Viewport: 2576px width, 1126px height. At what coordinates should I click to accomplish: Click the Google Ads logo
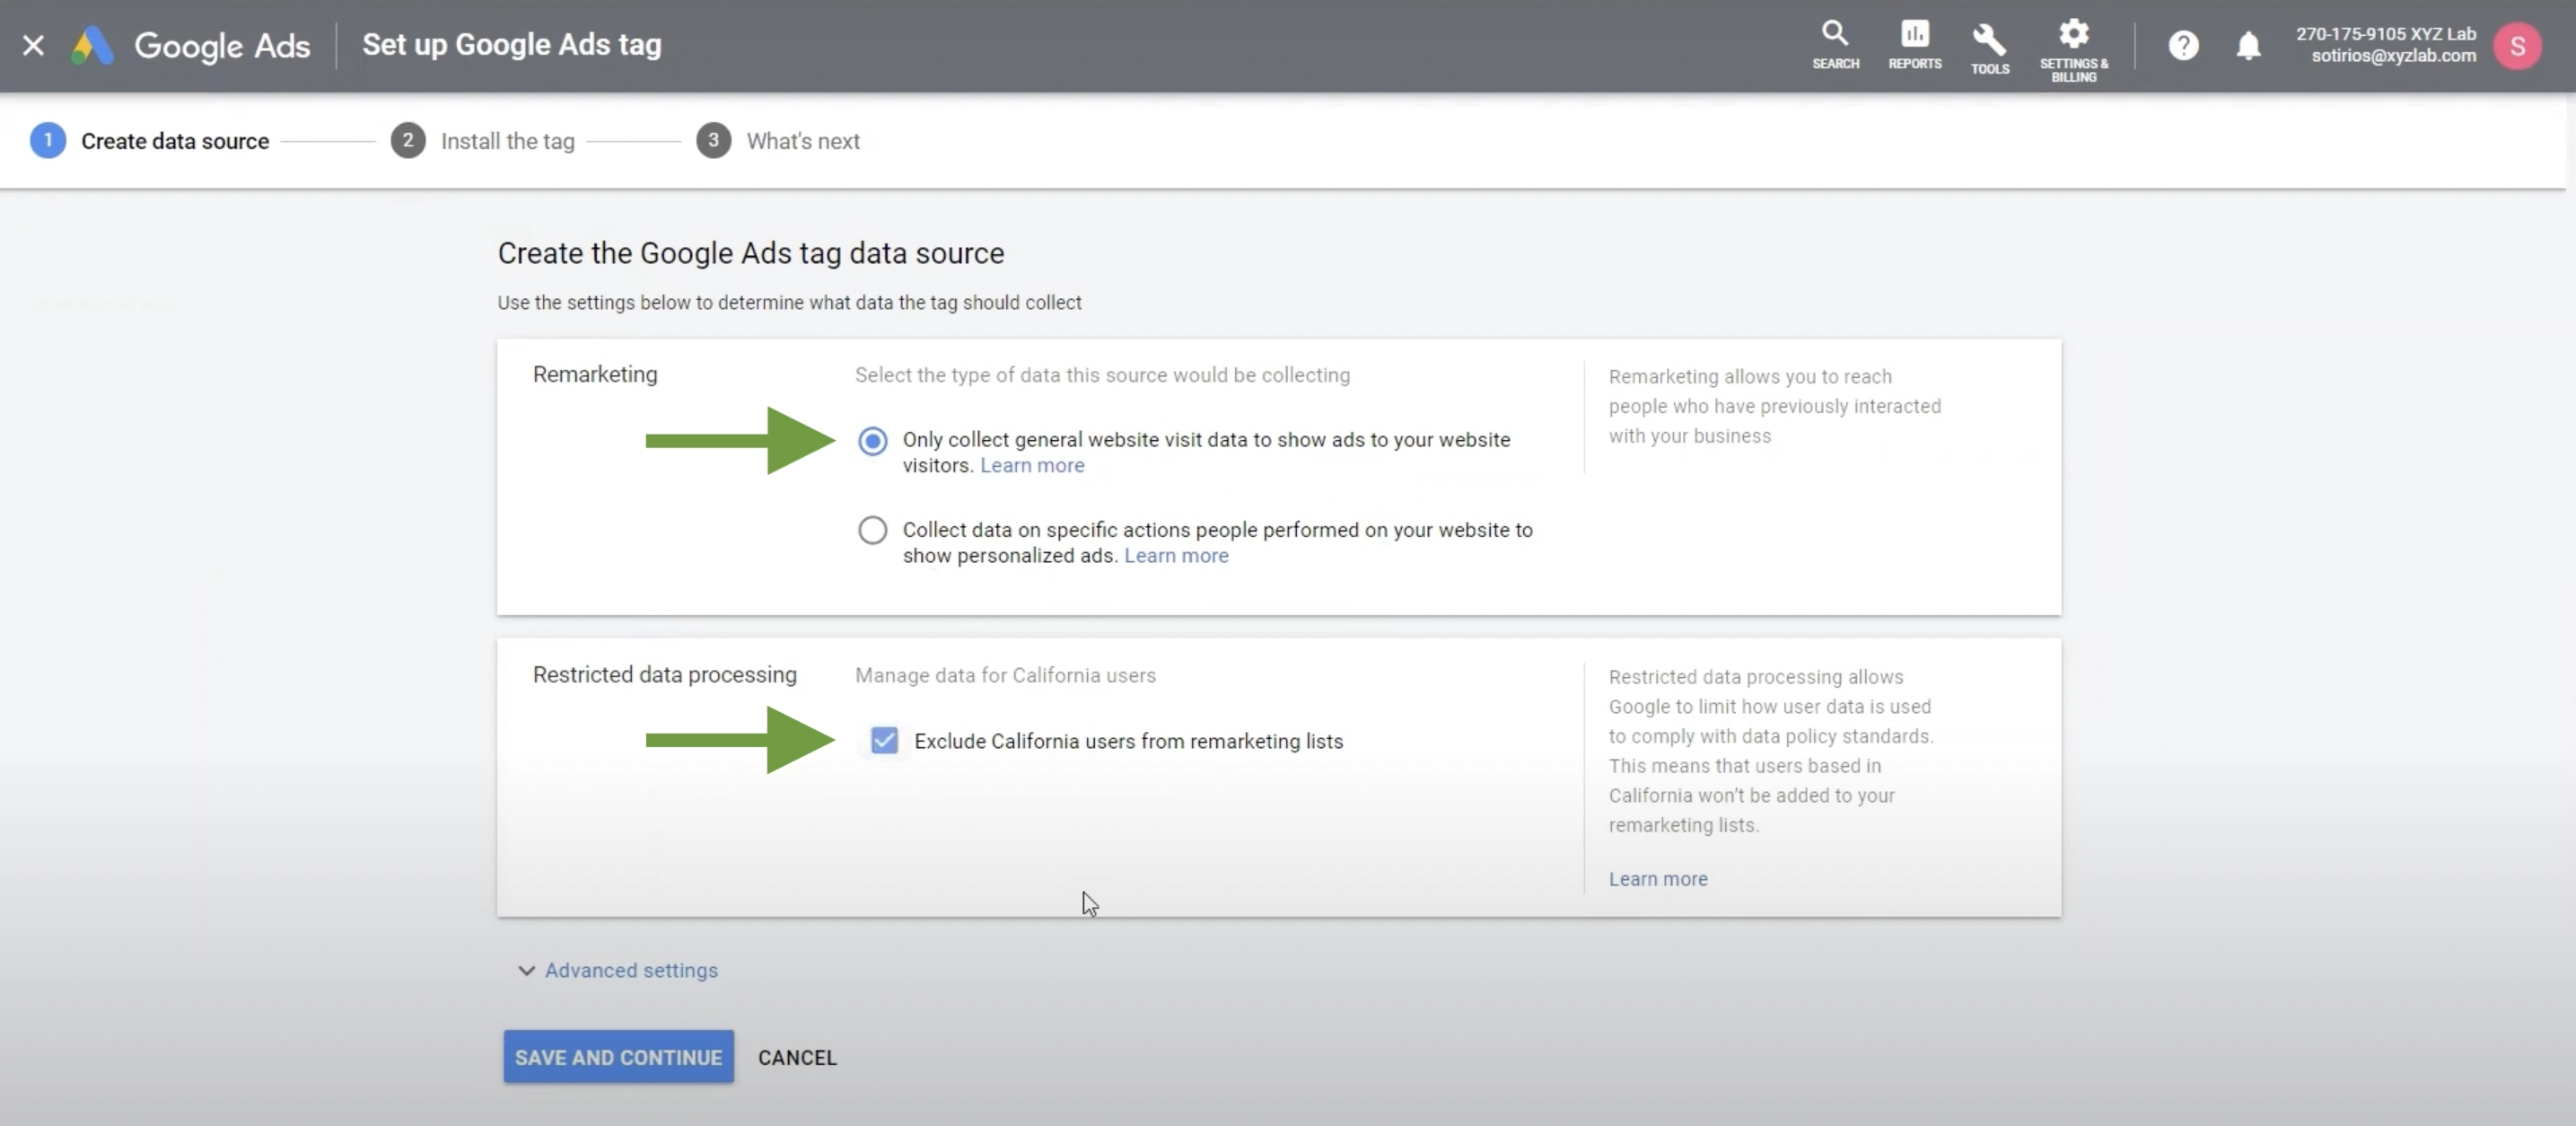coord(191,45)
